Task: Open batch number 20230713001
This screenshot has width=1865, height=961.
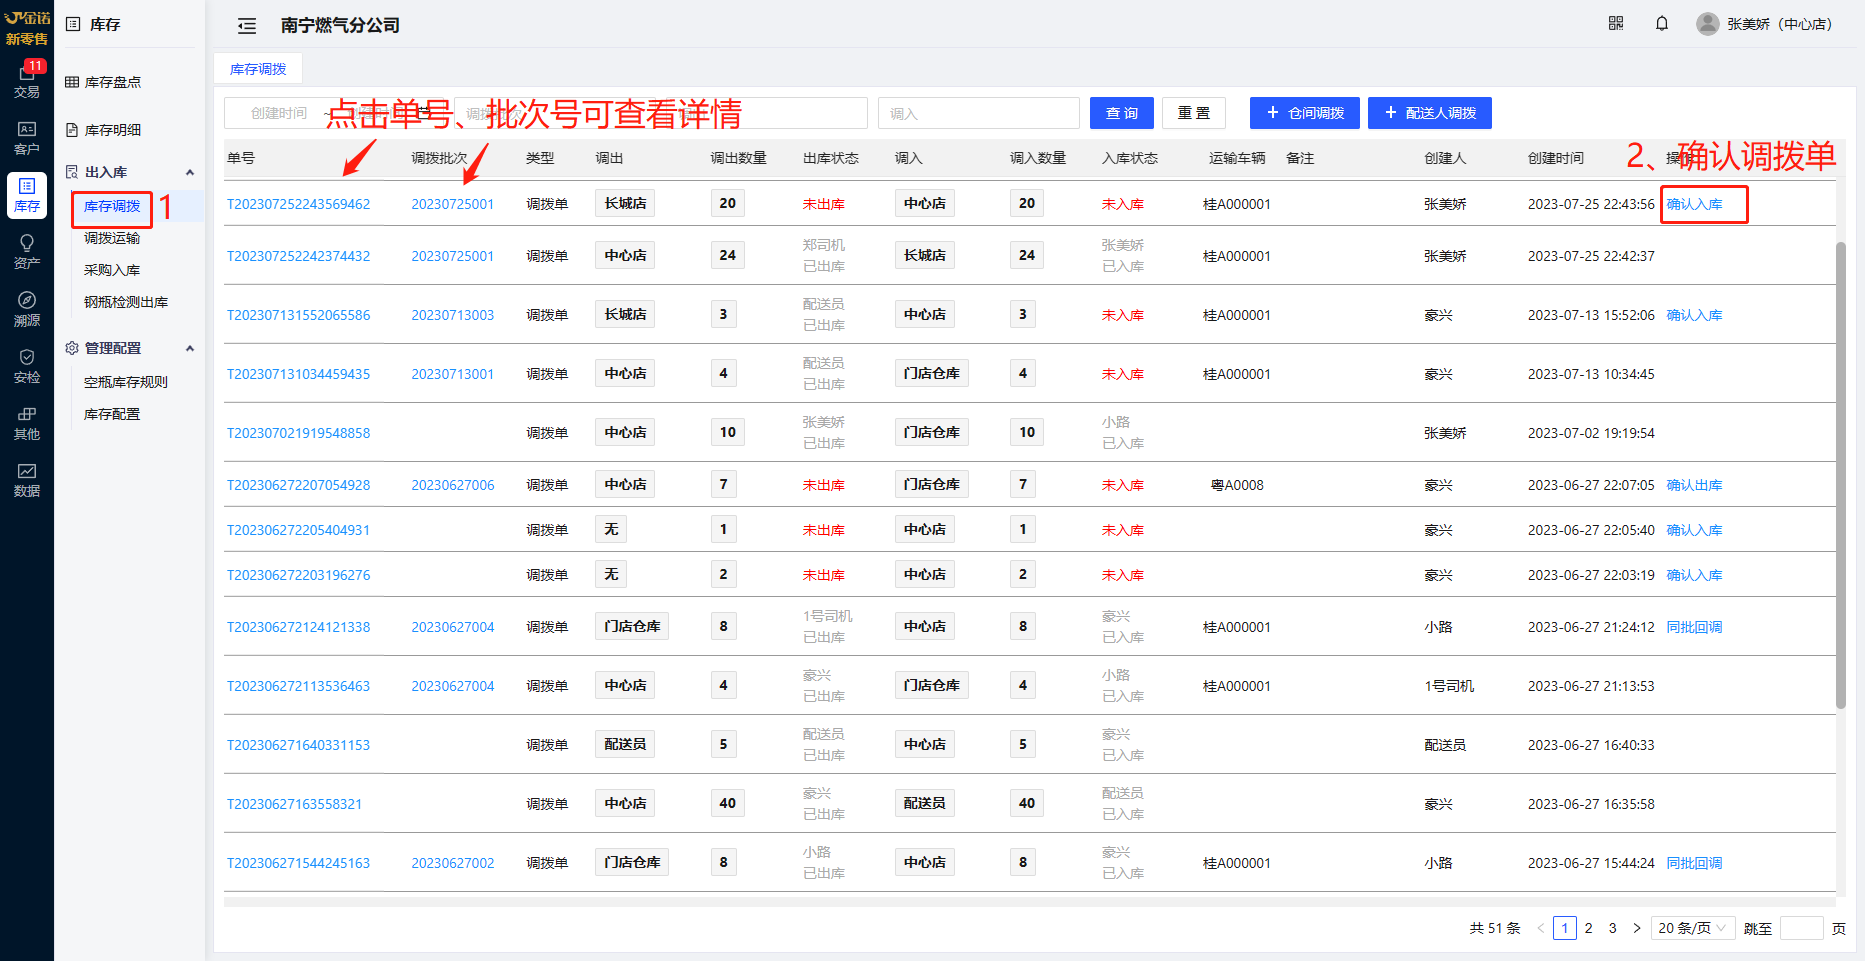Action: tap(452, 374)
